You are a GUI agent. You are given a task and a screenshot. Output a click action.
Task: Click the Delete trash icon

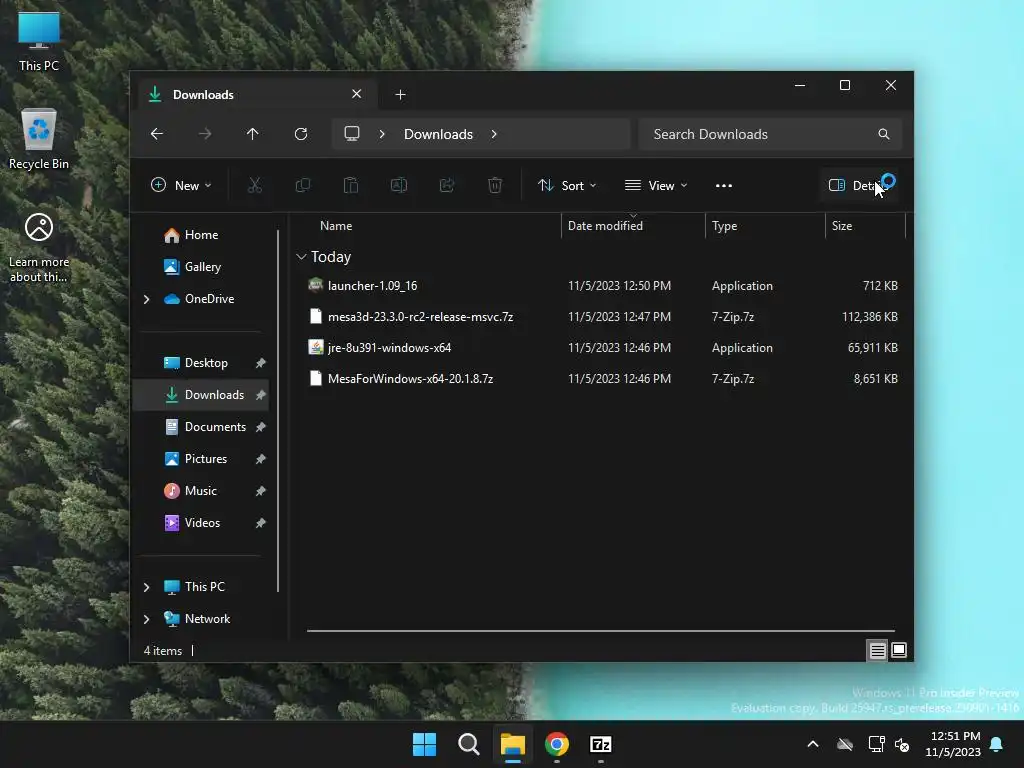pyautogui.click(x=495, y=185)
